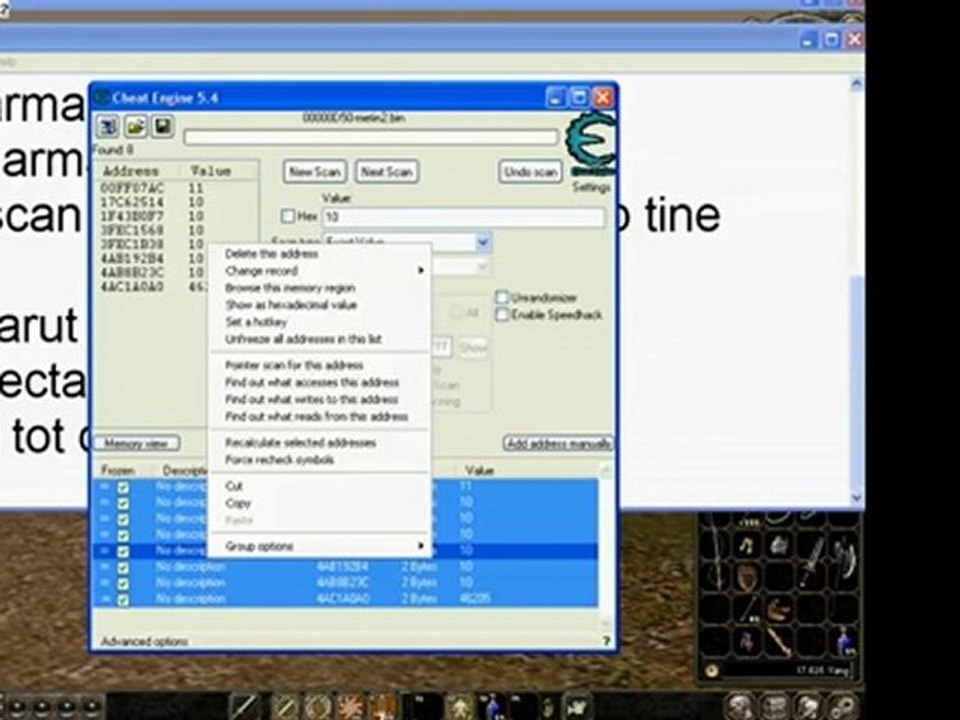The height and width of the screenshot is (720, 960).
Task: Select address 17C62514 in the found list
Action: [x=132, y=202]
